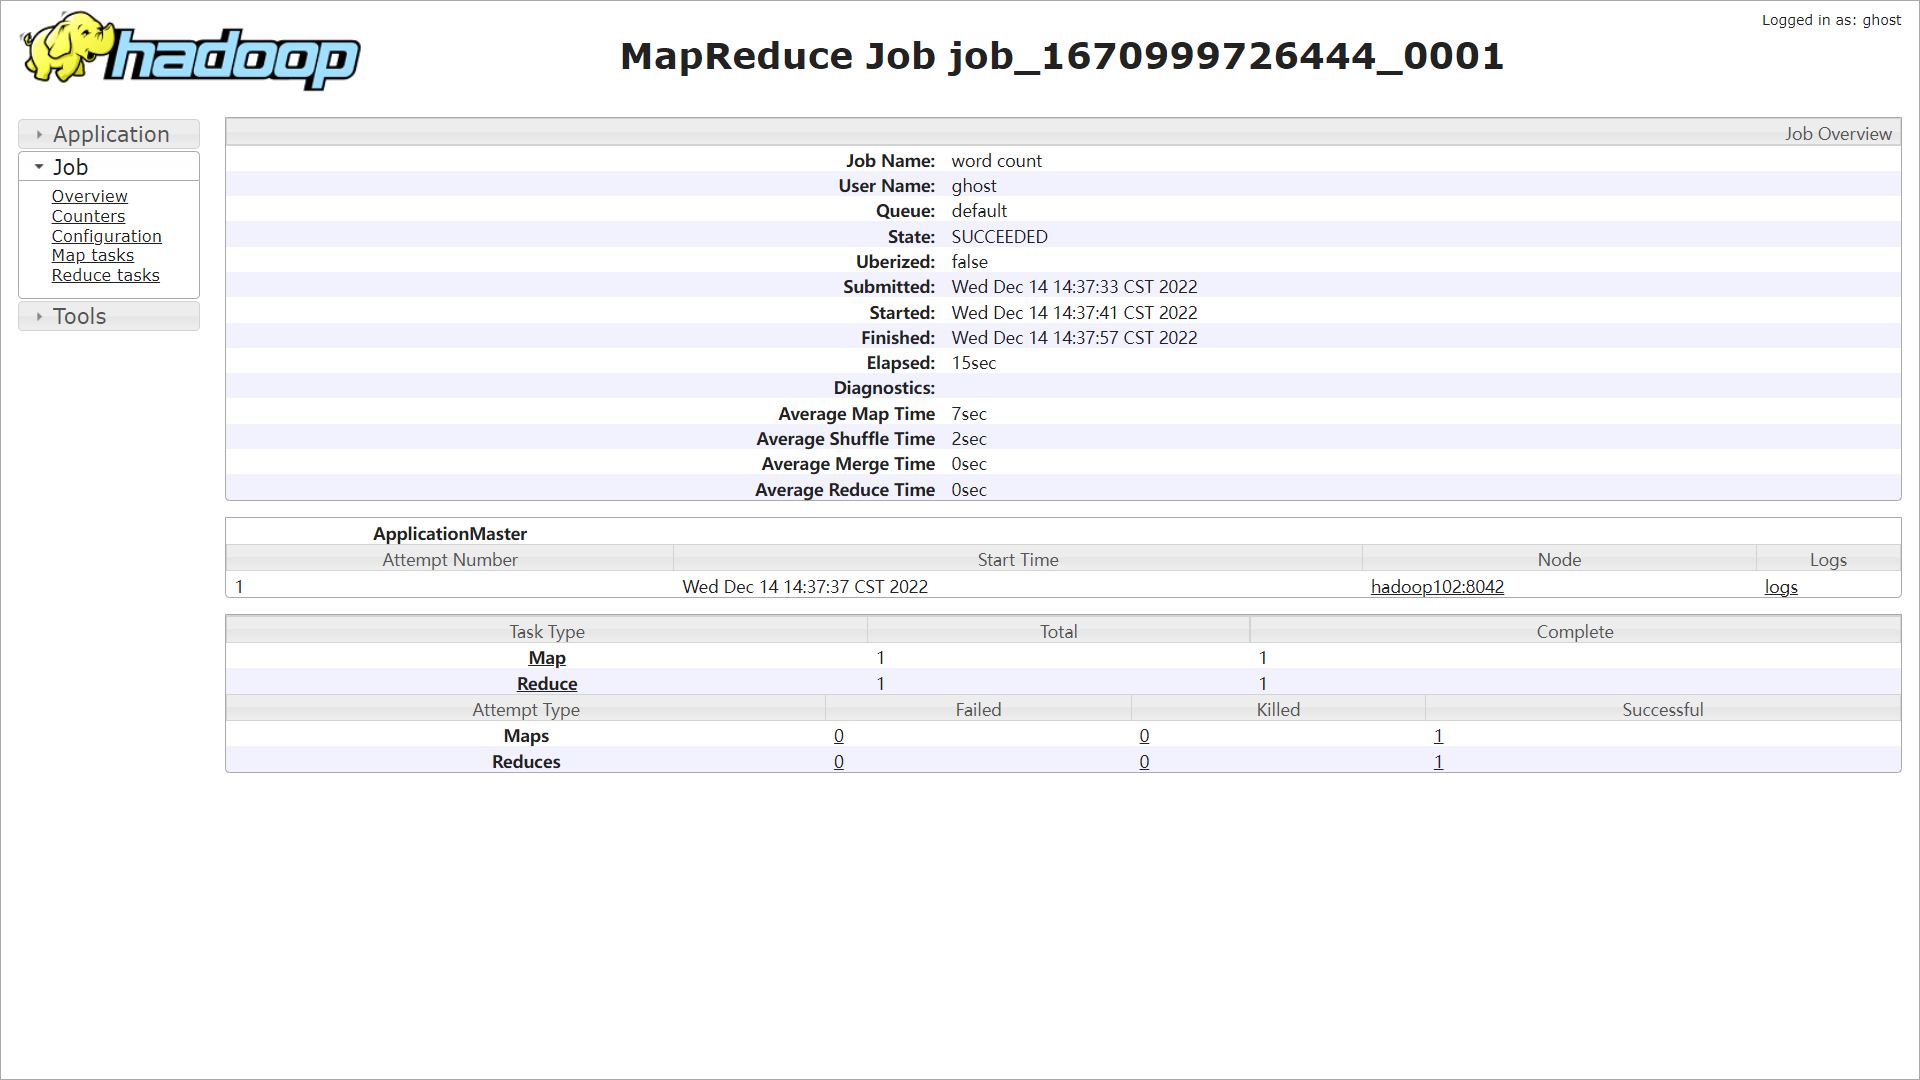
Task: Open failed Maps attempts count
Action: tap(839, 736)
